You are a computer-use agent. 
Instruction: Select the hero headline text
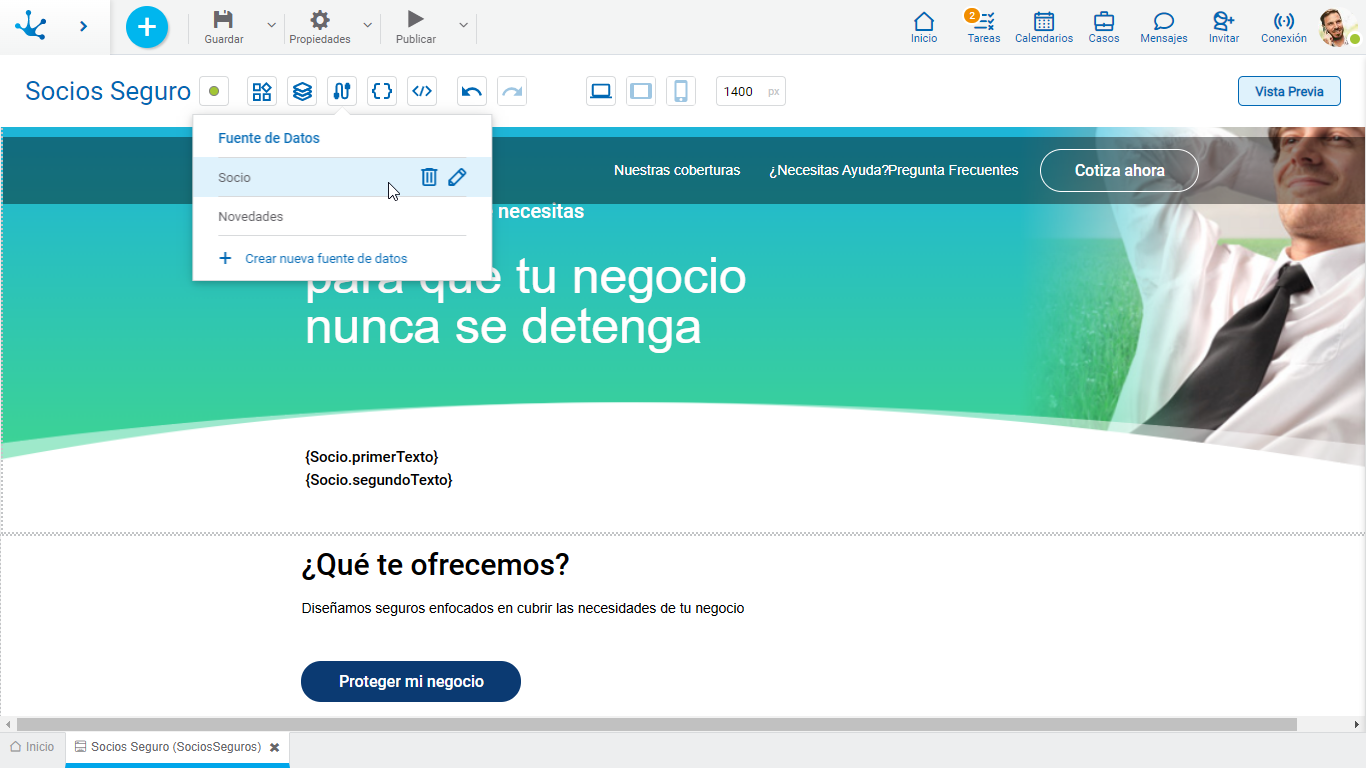[x=525, y=302]
